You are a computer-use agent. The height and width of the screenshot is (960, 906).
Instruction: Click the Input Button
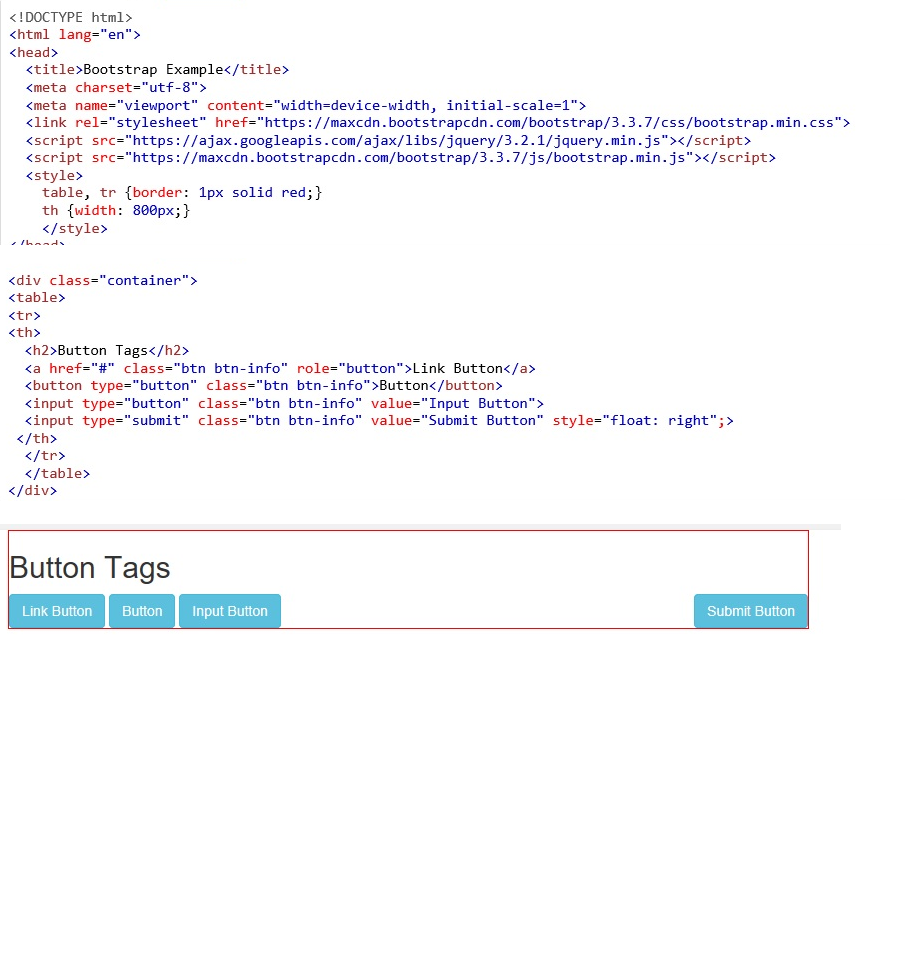[x=230, y=611]
